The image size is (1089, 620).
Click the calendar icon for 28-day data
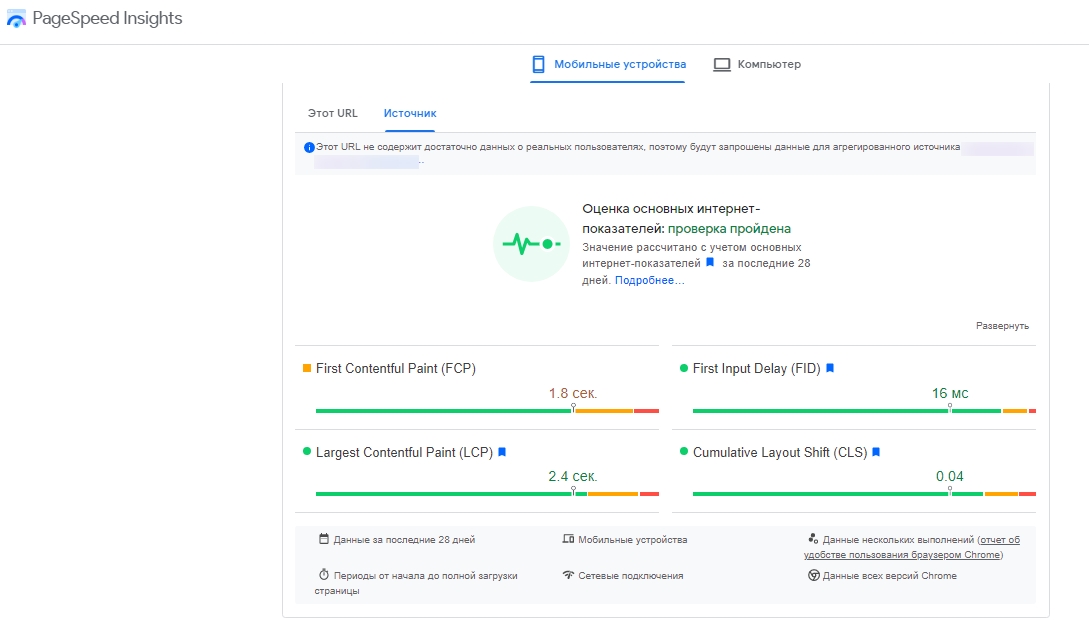click(323, 539)
